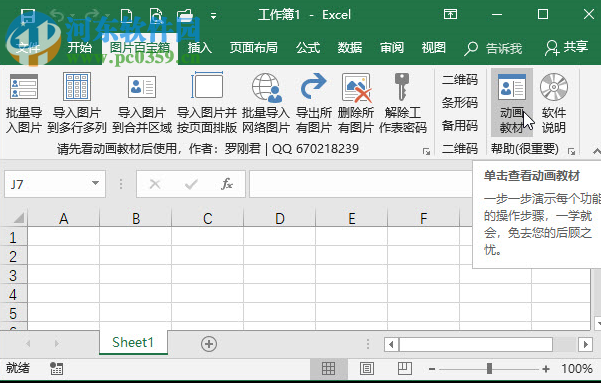This screenshot has height=383, width=601.
Task: Select row 3 header
Action: pos(13,275)
